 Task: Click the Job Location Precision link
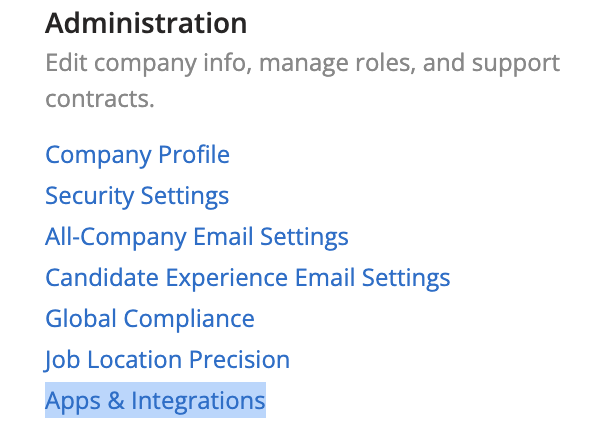tap(167, 360)
